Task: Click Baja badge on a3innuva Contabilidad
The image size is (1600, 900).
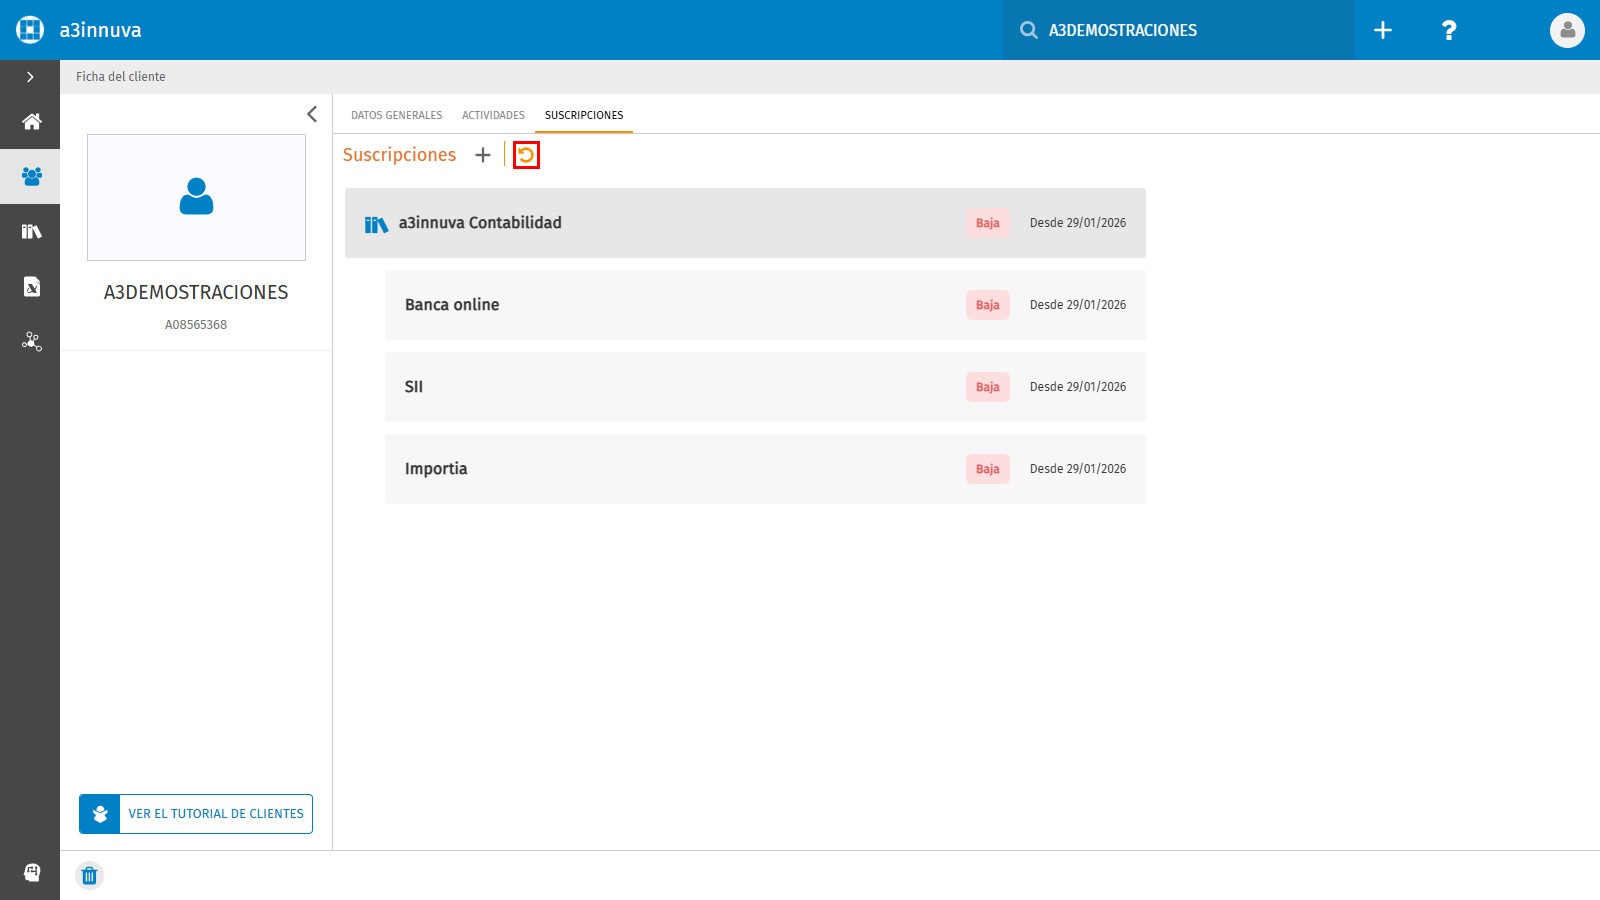Action: click(x=987, y=223)
